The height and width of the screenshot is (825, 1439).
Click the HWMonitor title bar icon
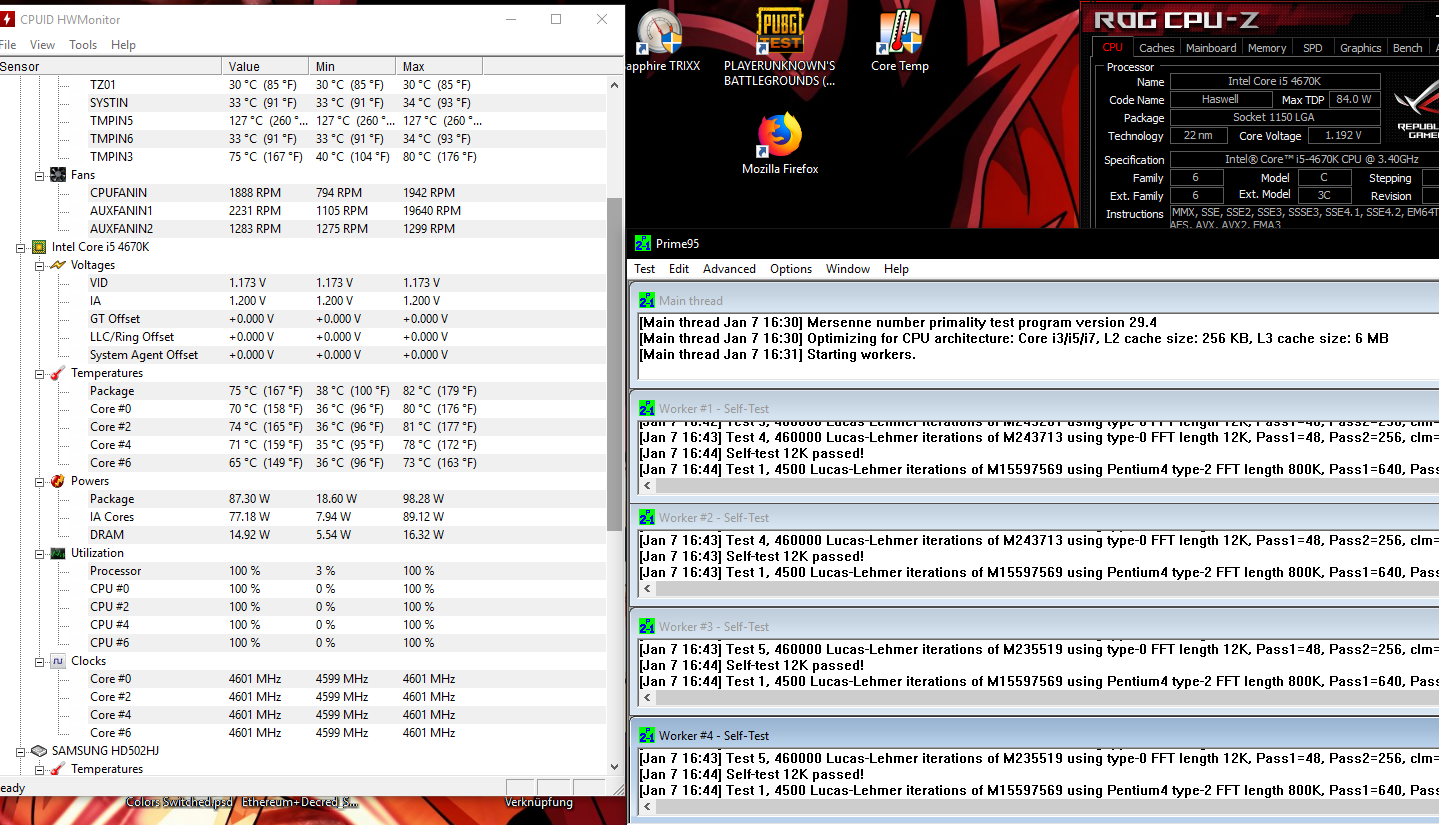[x=8, y=19]
